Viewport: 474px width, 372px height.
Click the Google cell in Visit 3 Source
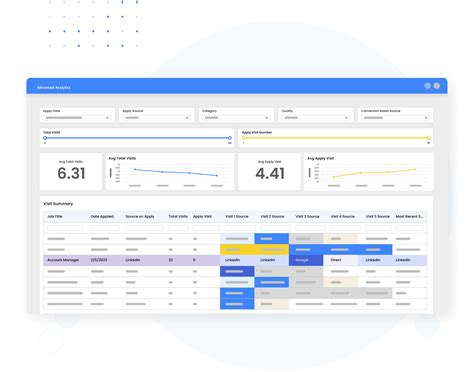[306, 260]
